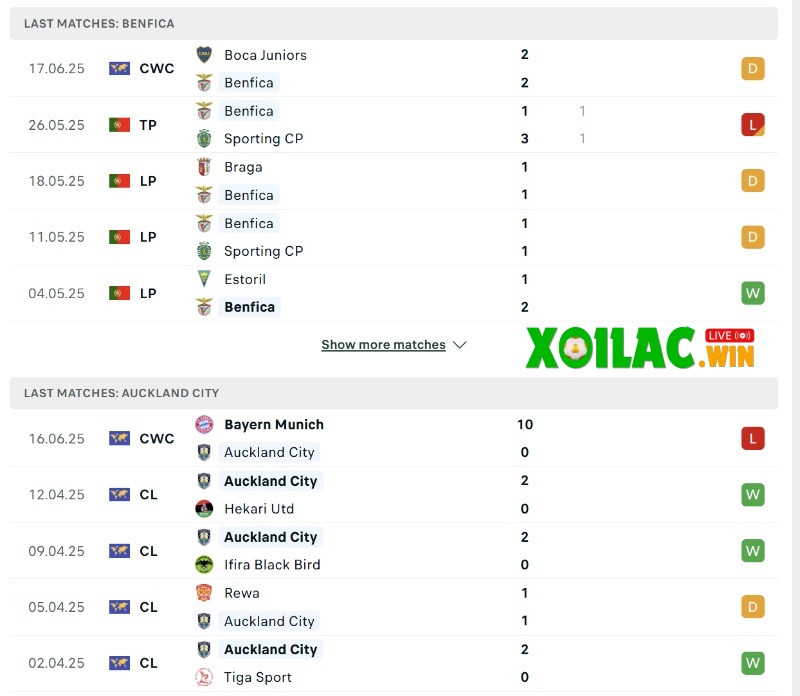The height and width of the screenshot is (696, 800).
Task: Click the Estoril club crest icon
Action: pyautogui.click(x=204, y=279)
